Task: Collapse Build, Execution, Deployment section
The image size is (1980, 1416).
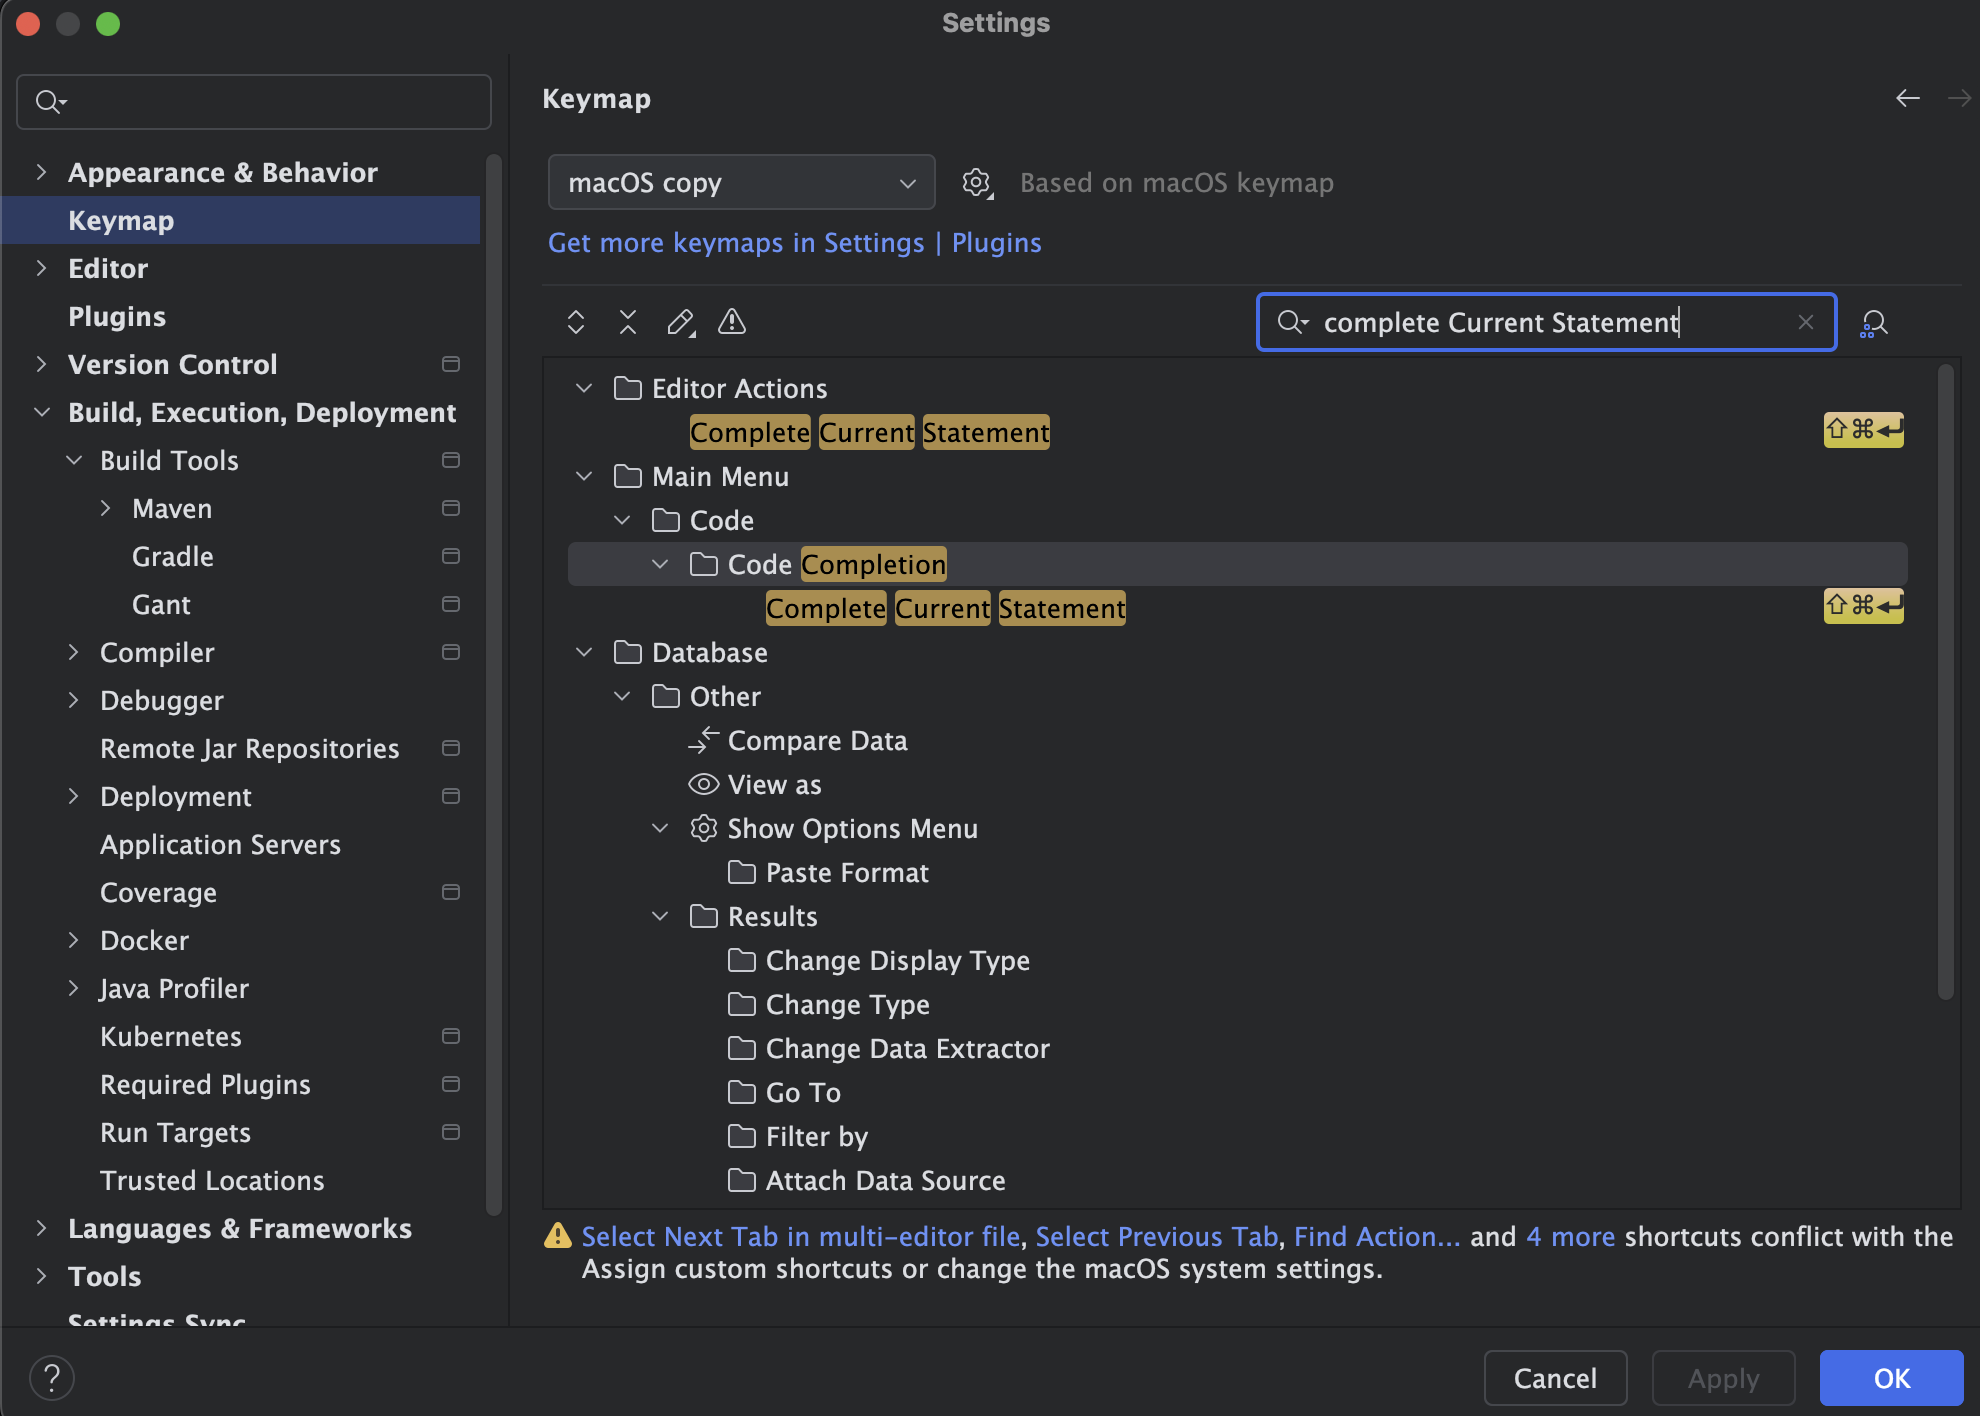Action: point(41,412)
